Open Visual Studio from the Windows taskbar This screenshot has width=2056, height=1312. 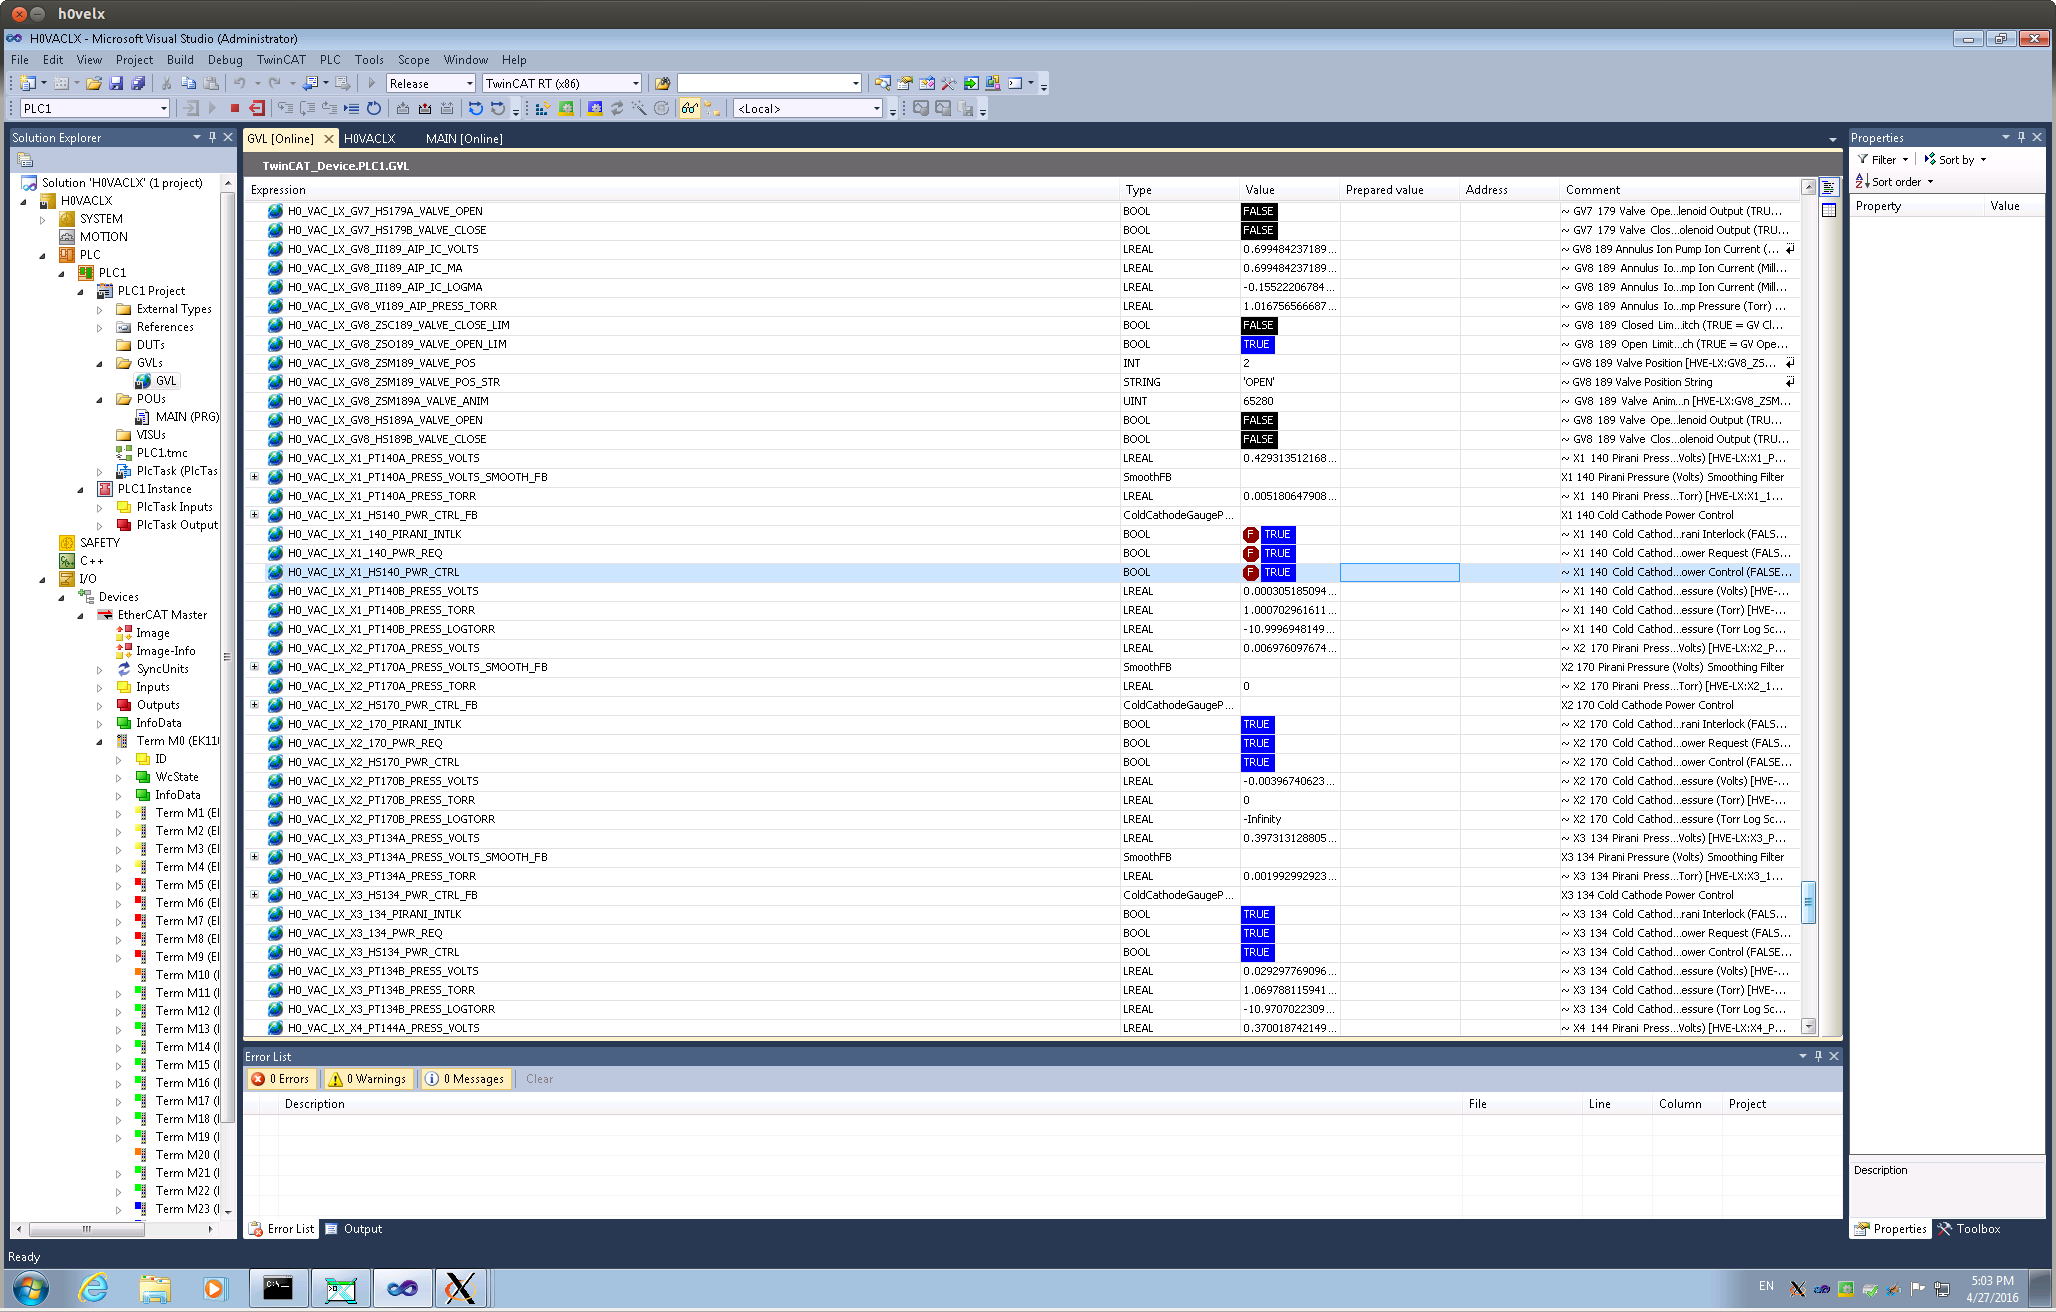pos(402,1288)
